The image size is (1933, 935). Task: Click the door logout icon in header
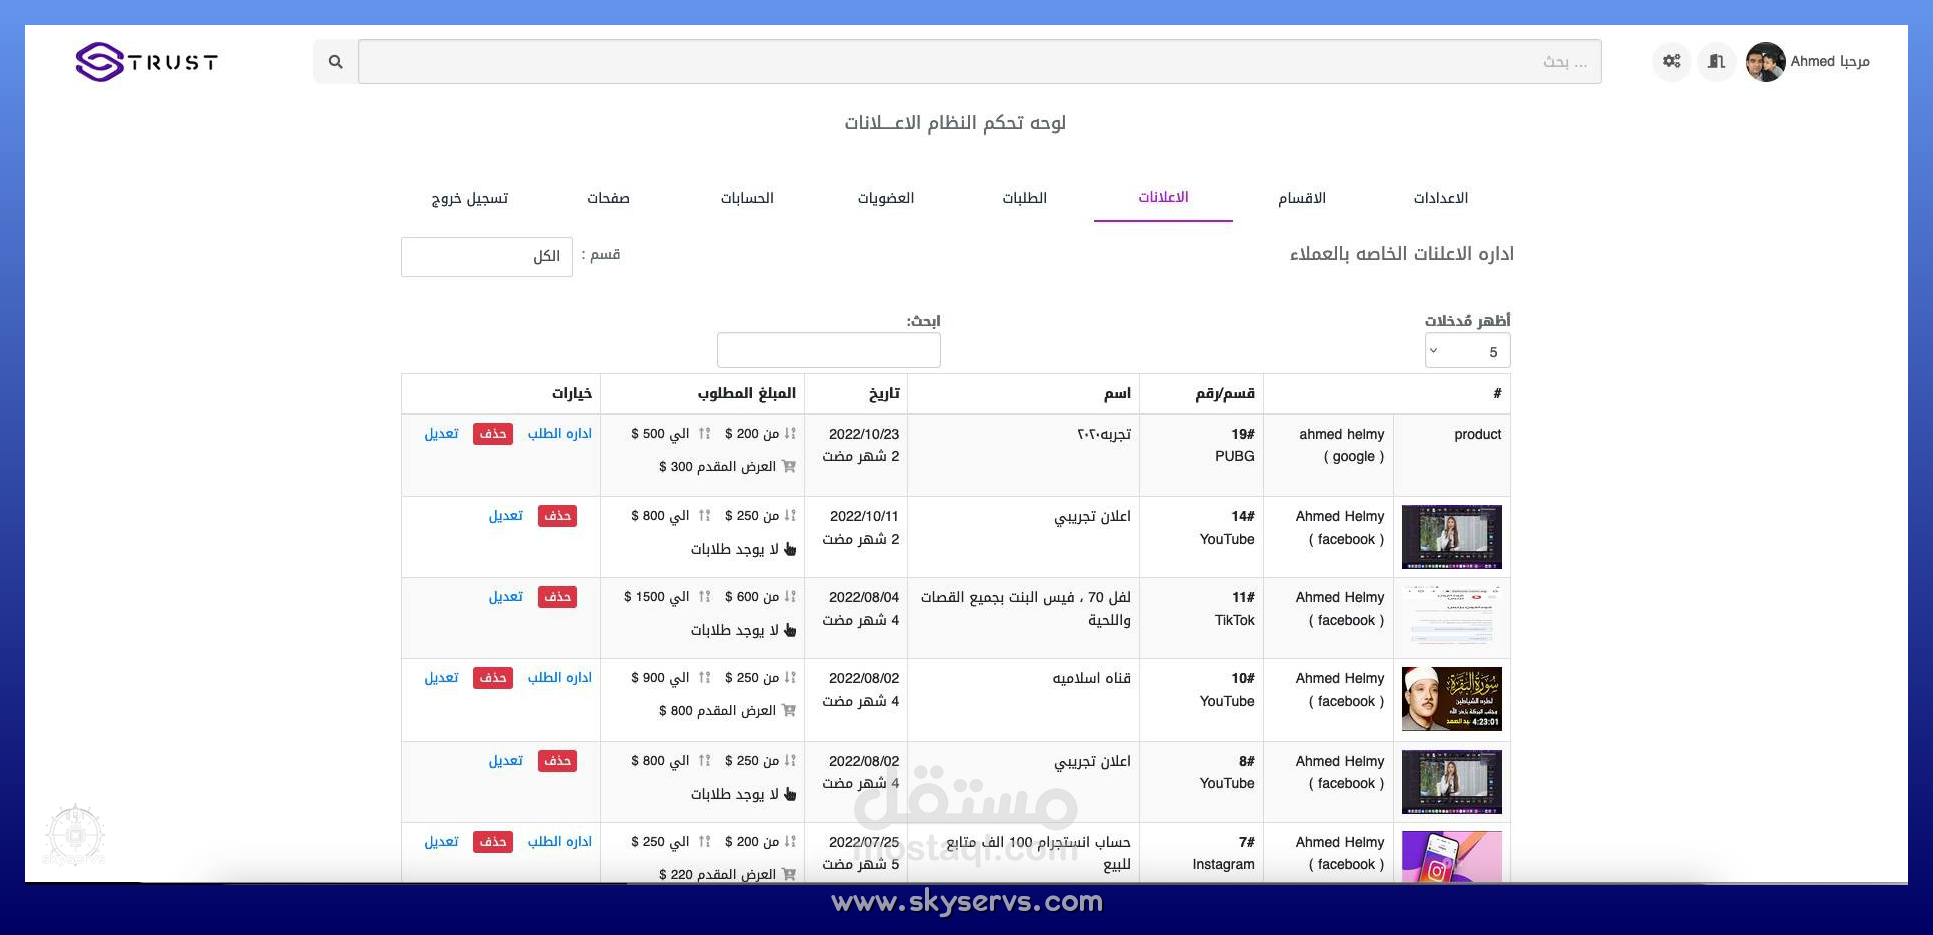1716,62
